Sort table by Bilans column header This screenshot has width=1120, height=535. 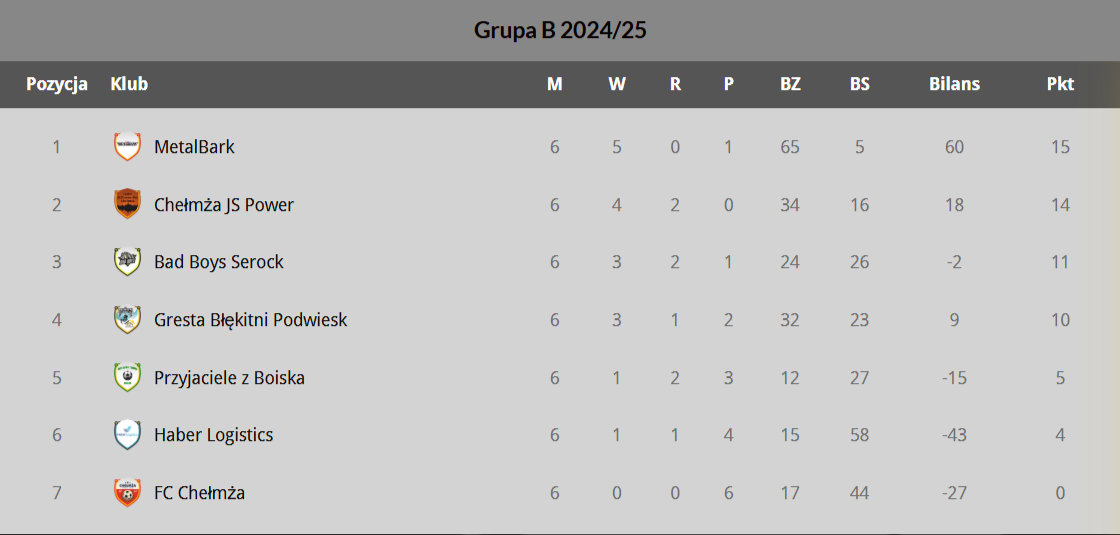(x=954, y=84)
